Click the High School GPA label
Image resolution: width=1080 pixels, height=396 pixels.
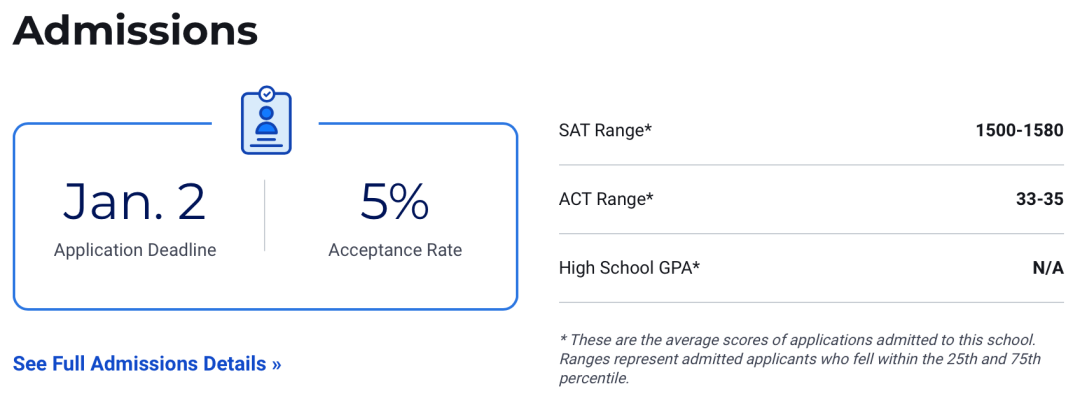click(630, 268)
